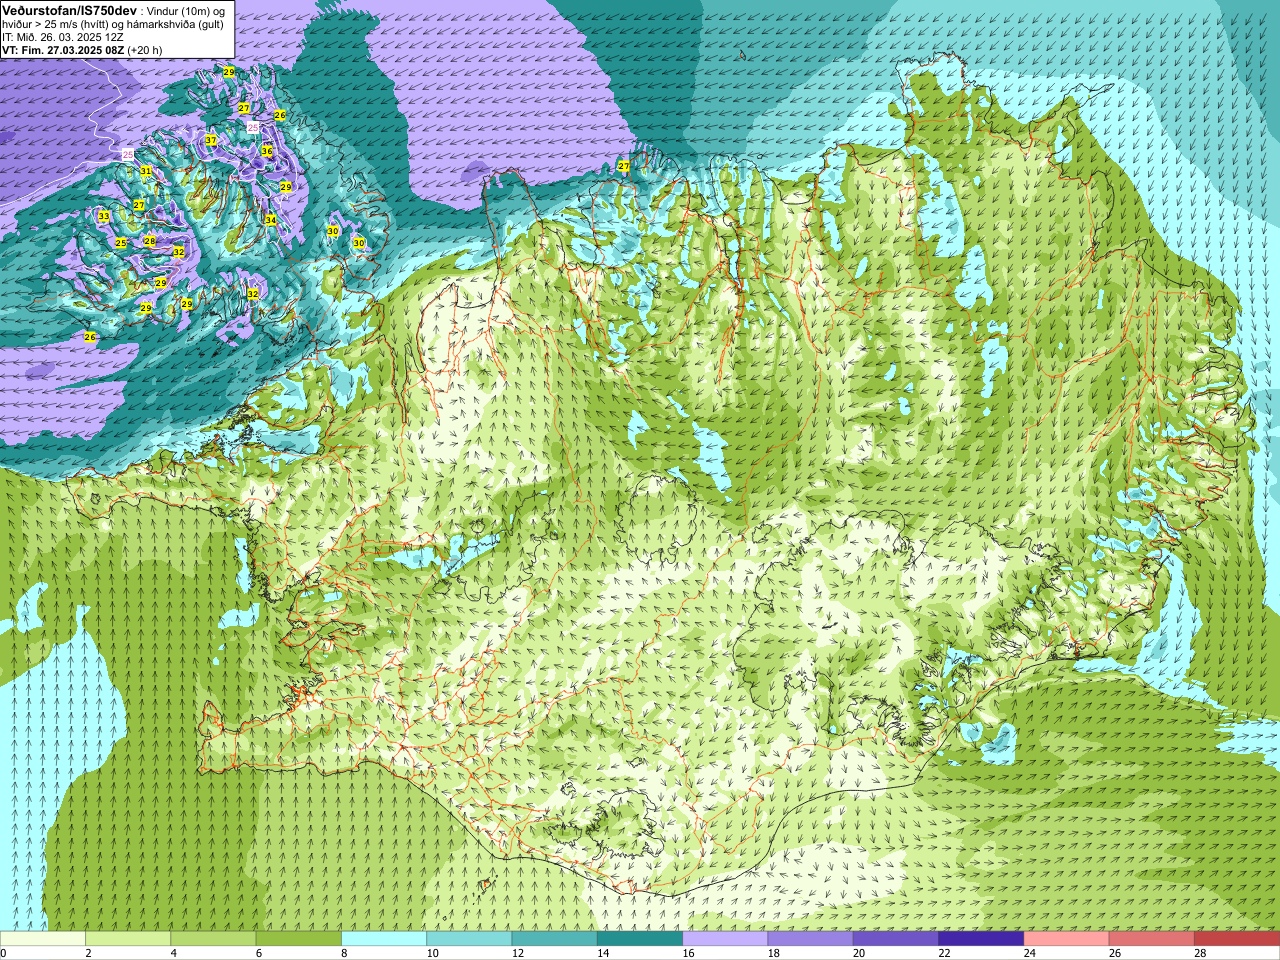Viewport: 1280px width, 960px height.
Task: Click the "VT: Fim. 27.03.2025 08Z" valid time
Action: [x=63, y=50]
